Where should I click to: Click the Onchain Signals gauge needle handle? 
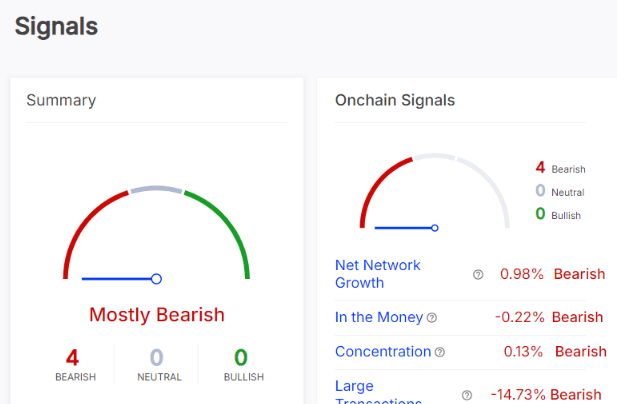[x=434, y=228]
